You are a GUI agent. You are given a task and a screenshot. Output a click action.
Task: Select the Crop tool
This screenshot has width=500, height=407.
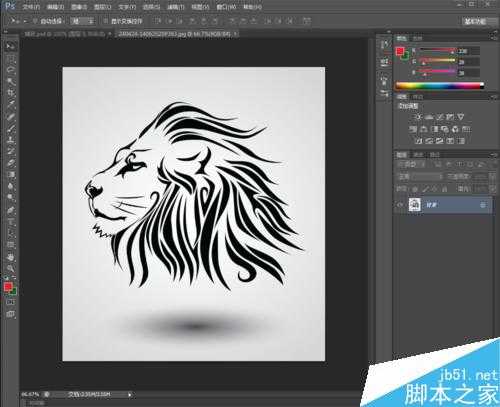(10, 93)
